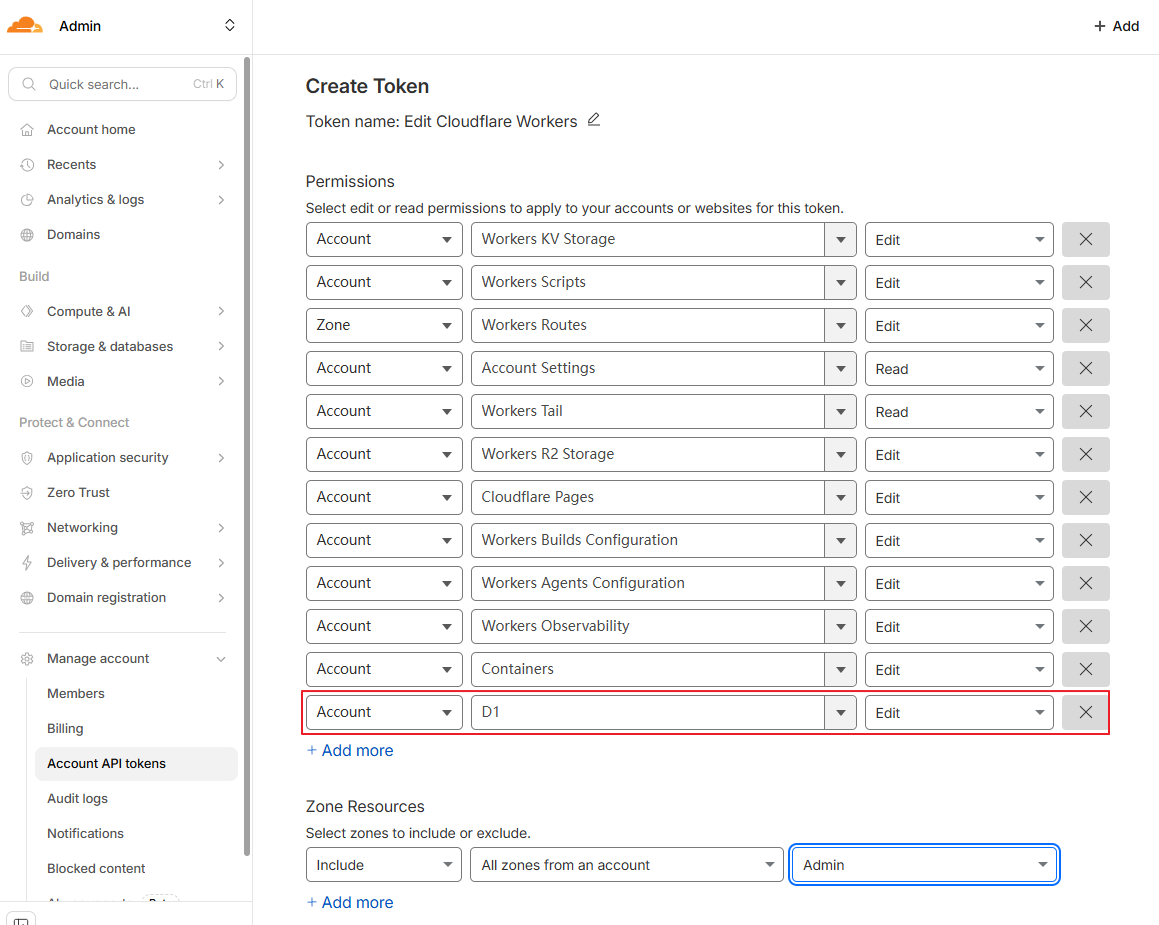The image size is (1159, 925).
Task: Open the Admin account switcher
Action: pyautogui.click(x=229, y=26)
